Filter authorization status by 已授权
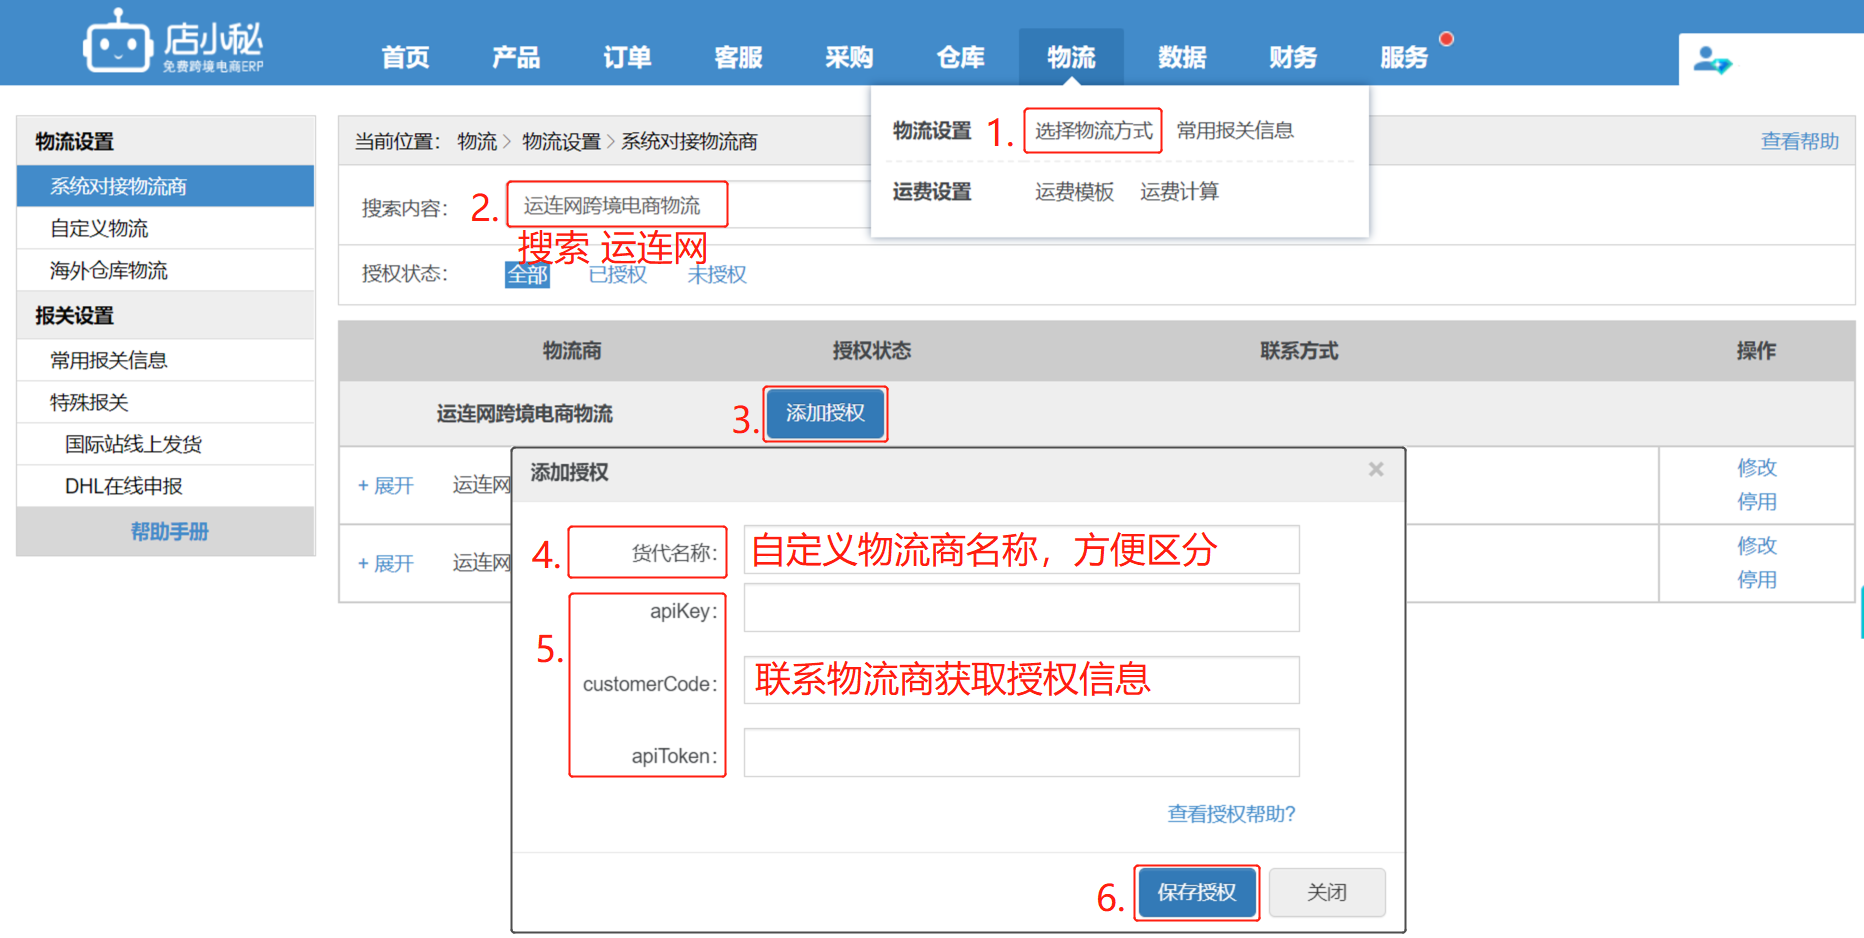1864x938 pixels. (x=617, y=274)
